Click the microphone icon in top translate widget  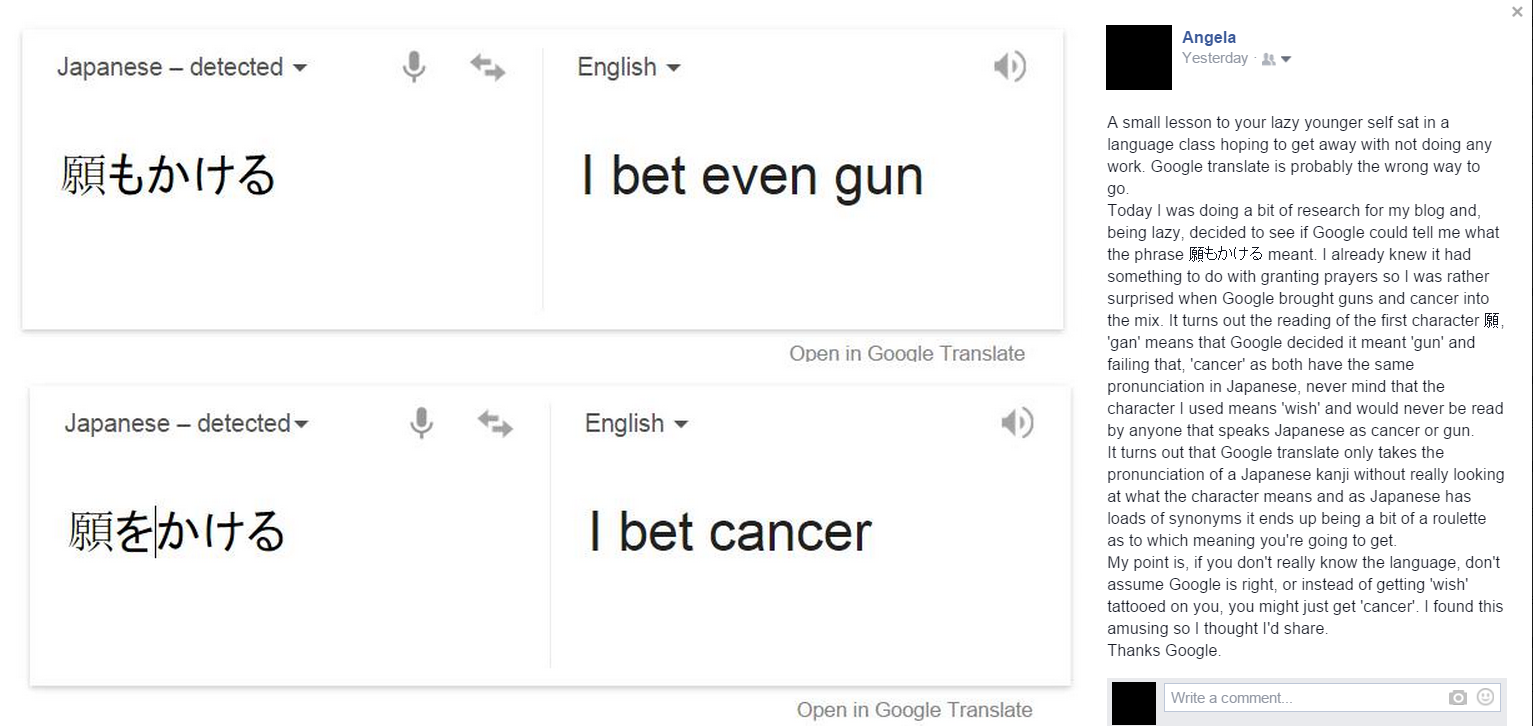414,67
